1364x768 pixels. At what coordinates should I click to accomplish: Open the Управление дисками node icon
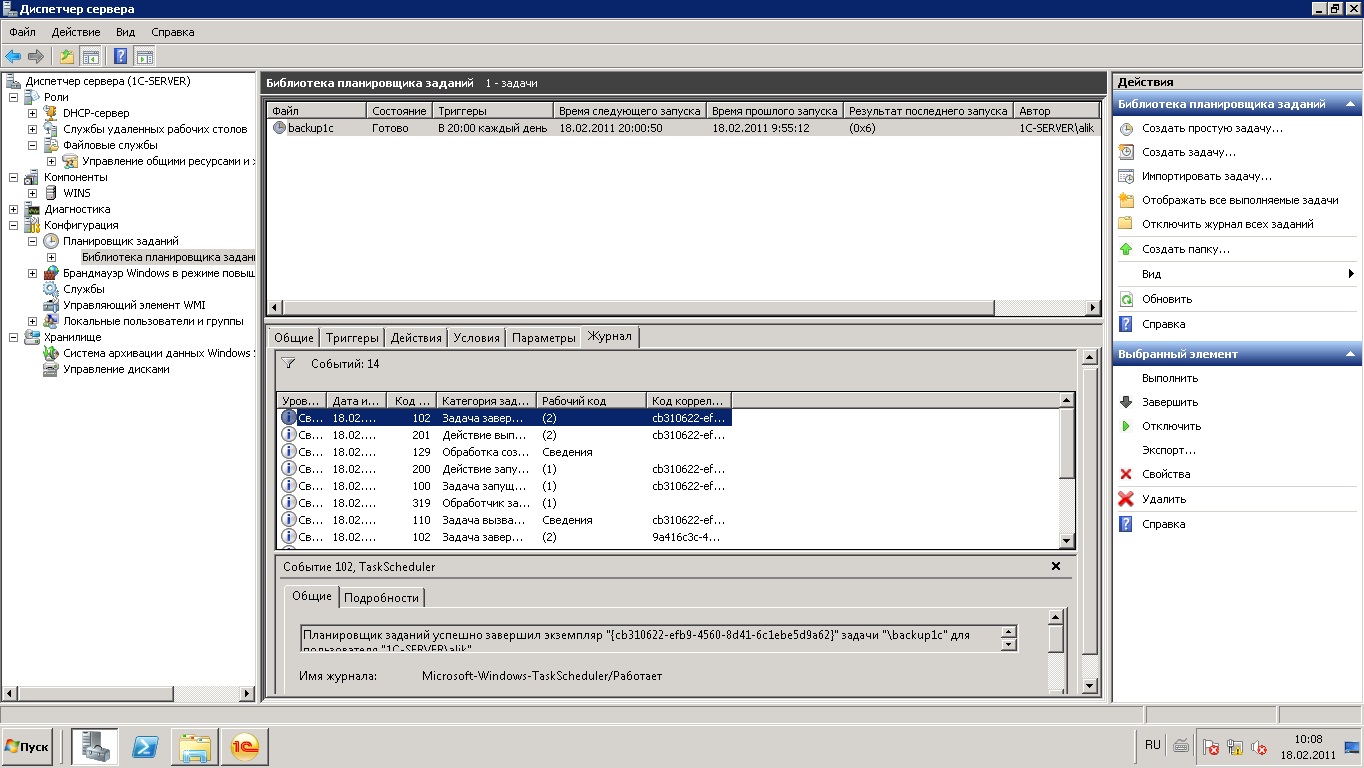click(52, 369)
